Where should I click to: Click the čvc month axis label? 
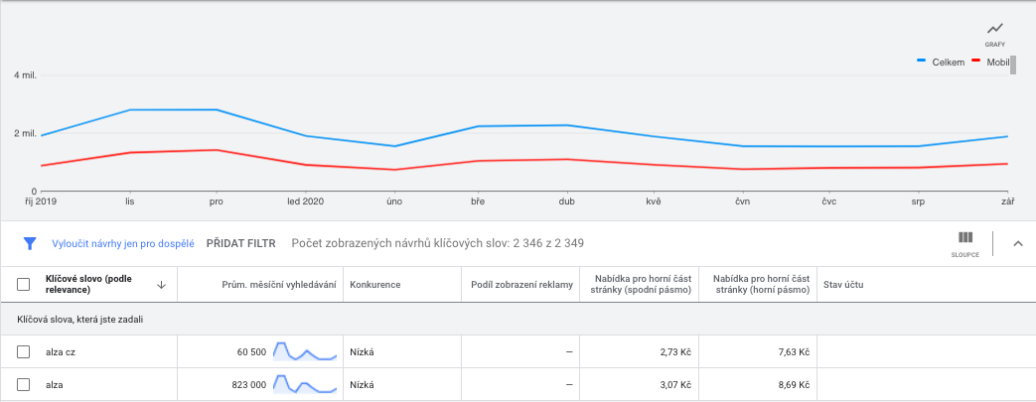point(829,201)
